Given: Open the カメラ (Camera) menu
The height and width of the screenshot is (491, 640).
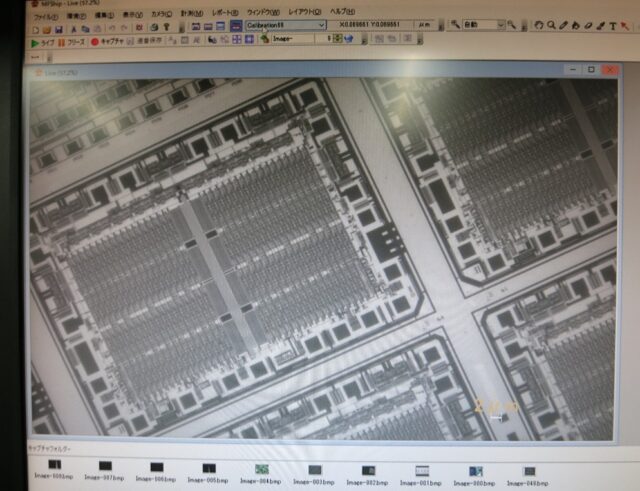Looking at the screenshot, I should pos(162,14).
